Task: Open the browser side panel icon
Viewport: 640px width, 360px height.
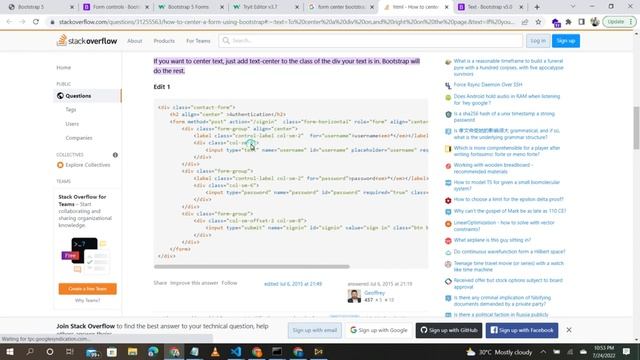Action: [x=582, y=22]
